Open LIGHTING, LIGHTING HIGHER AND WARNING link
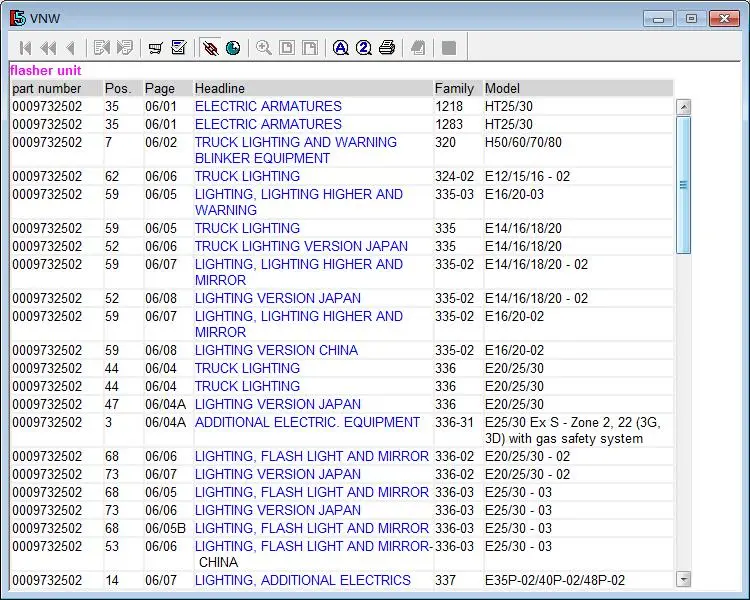750x600 pixels. click(x=298, y=202)
